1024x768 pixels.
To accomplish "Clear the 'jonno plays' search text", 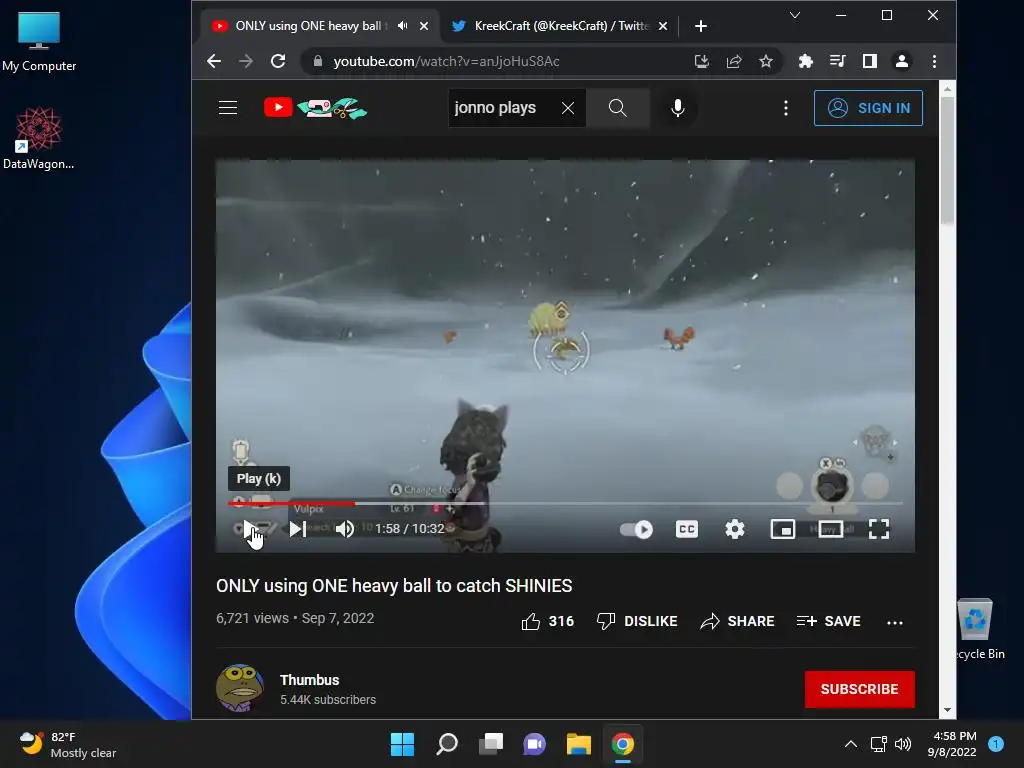I will pos(568,108).
